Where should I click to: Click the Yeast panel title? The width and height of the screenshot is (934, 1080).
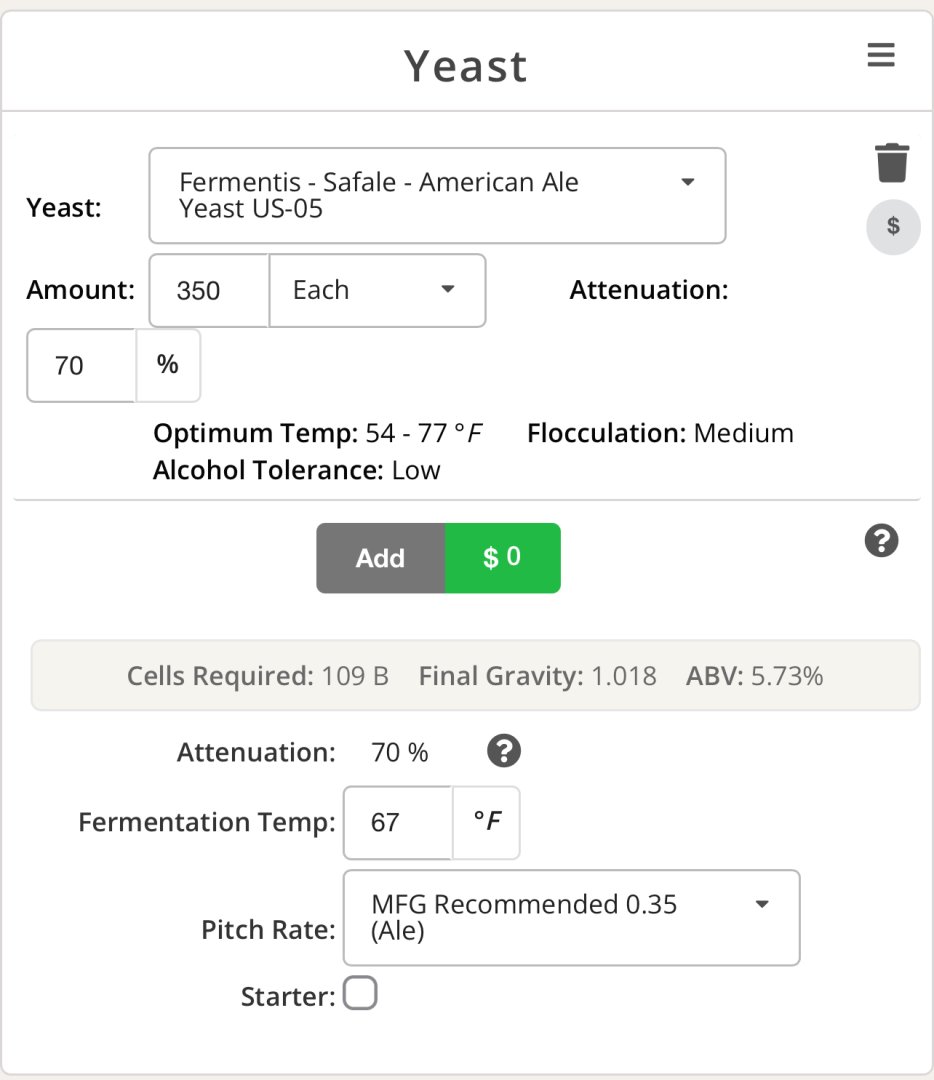pyautogui.click(x=466, y=66)
